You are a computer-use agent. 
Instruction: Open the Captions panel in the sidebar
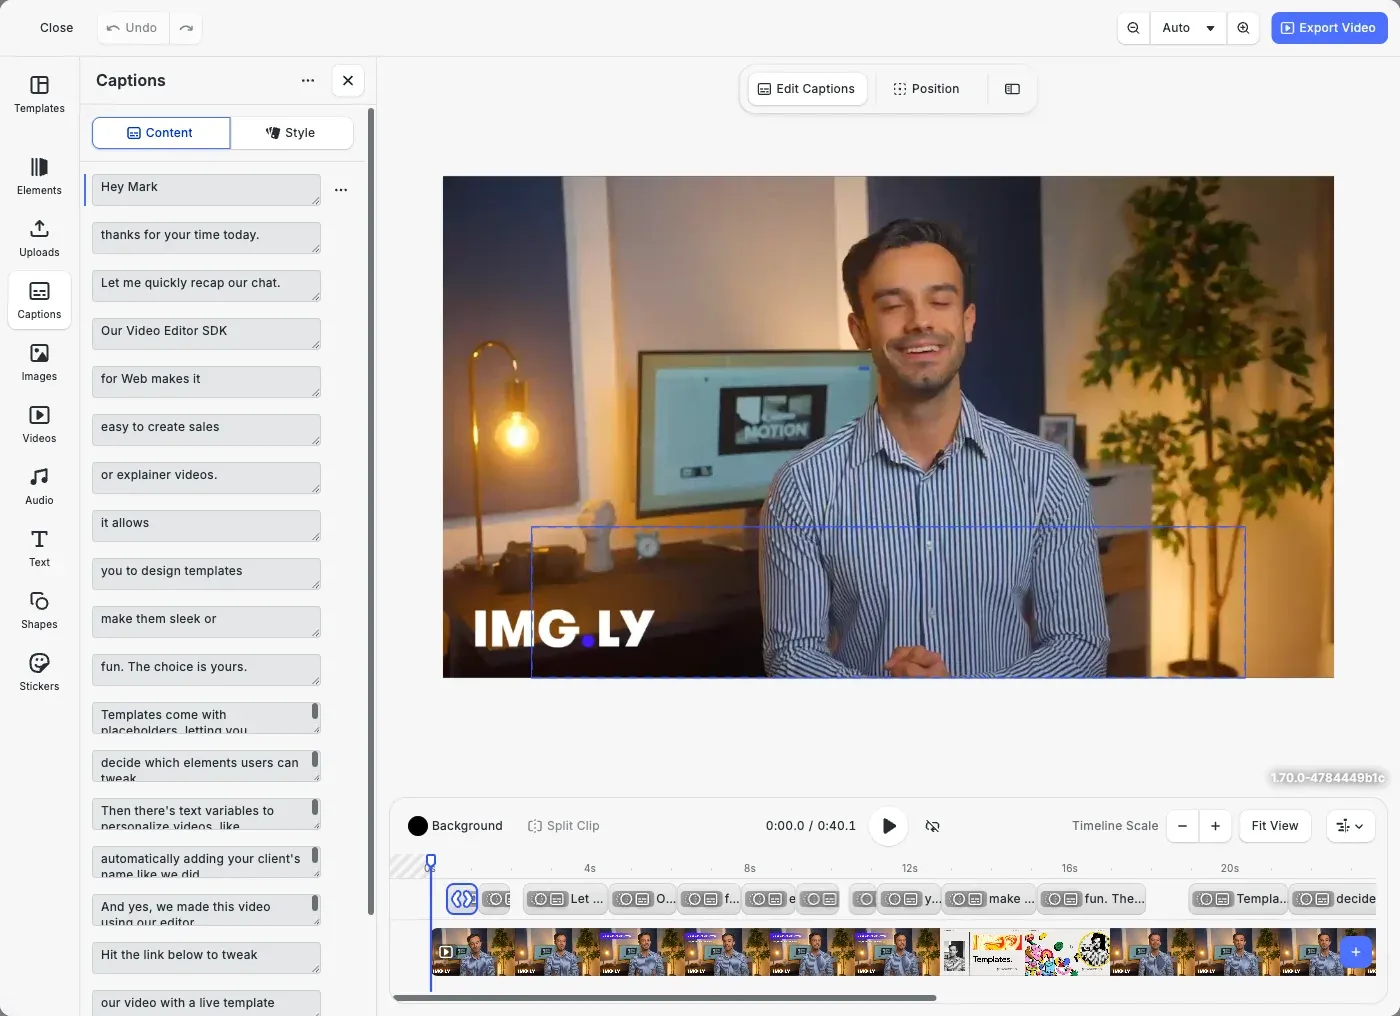(x=39, y=300)
